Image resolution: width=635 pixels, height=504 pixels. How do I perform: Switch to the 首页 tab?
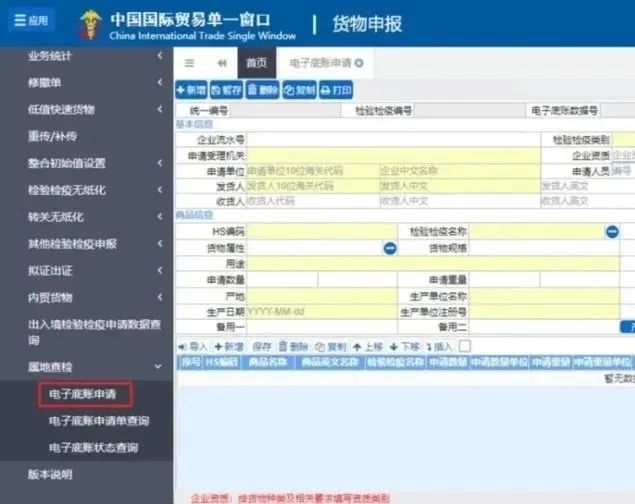(x=257, y=63)
